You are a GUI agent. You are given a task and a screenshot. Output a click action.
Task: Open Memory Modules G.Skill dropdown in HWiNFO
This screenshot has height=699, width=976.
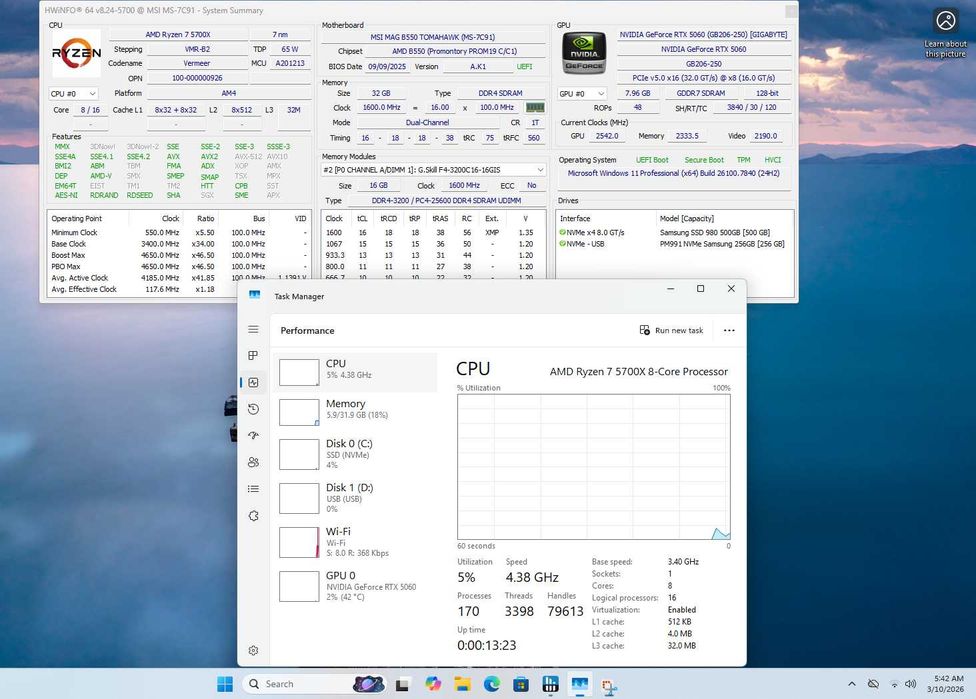[x=433, y=170]
